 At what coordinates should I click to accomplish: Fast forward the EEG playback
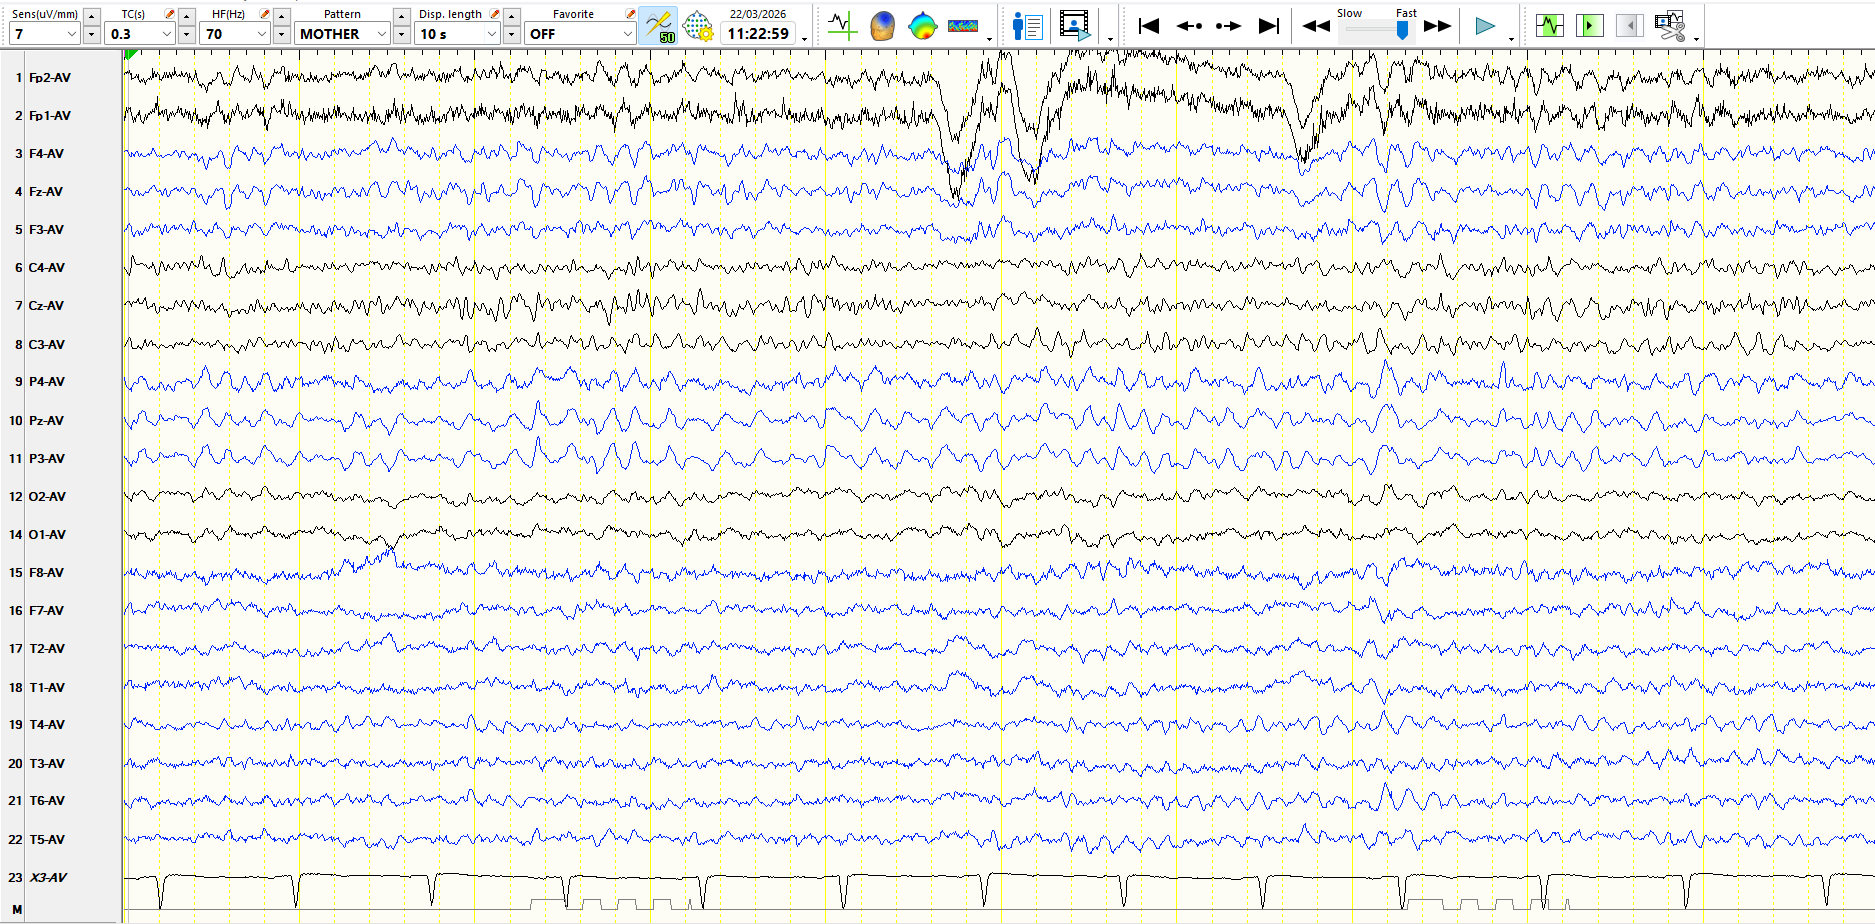coord(1437,26)
